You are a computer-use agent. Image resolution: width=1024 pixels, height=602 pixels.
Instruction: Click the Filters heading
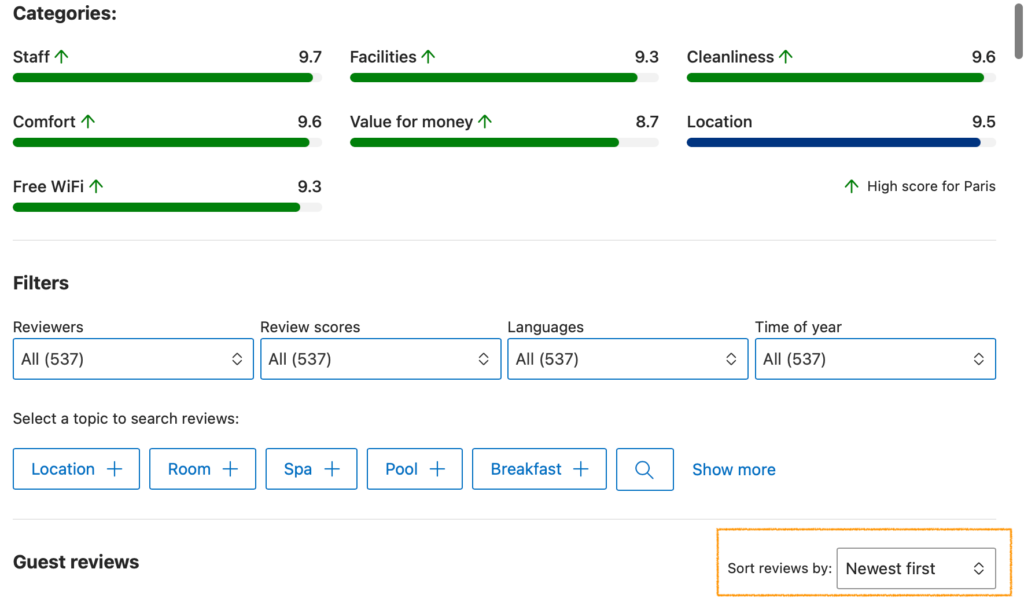[40, 283]
